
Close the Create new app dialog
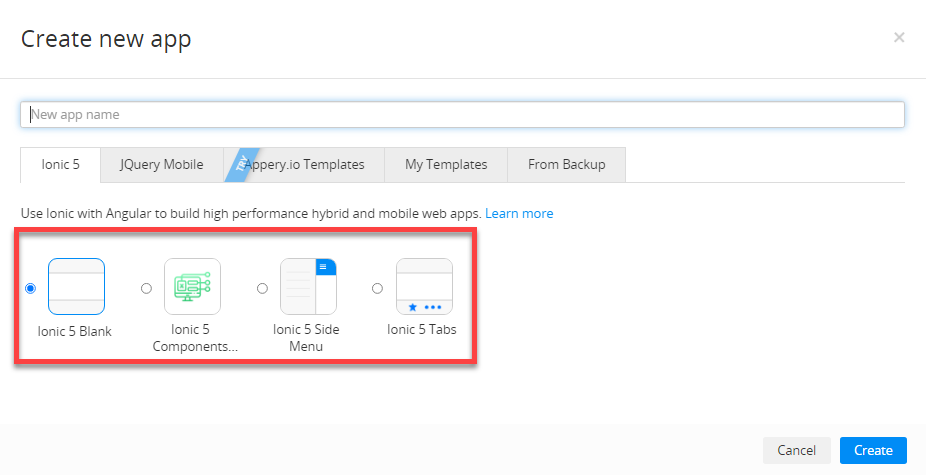click(899, 38)
